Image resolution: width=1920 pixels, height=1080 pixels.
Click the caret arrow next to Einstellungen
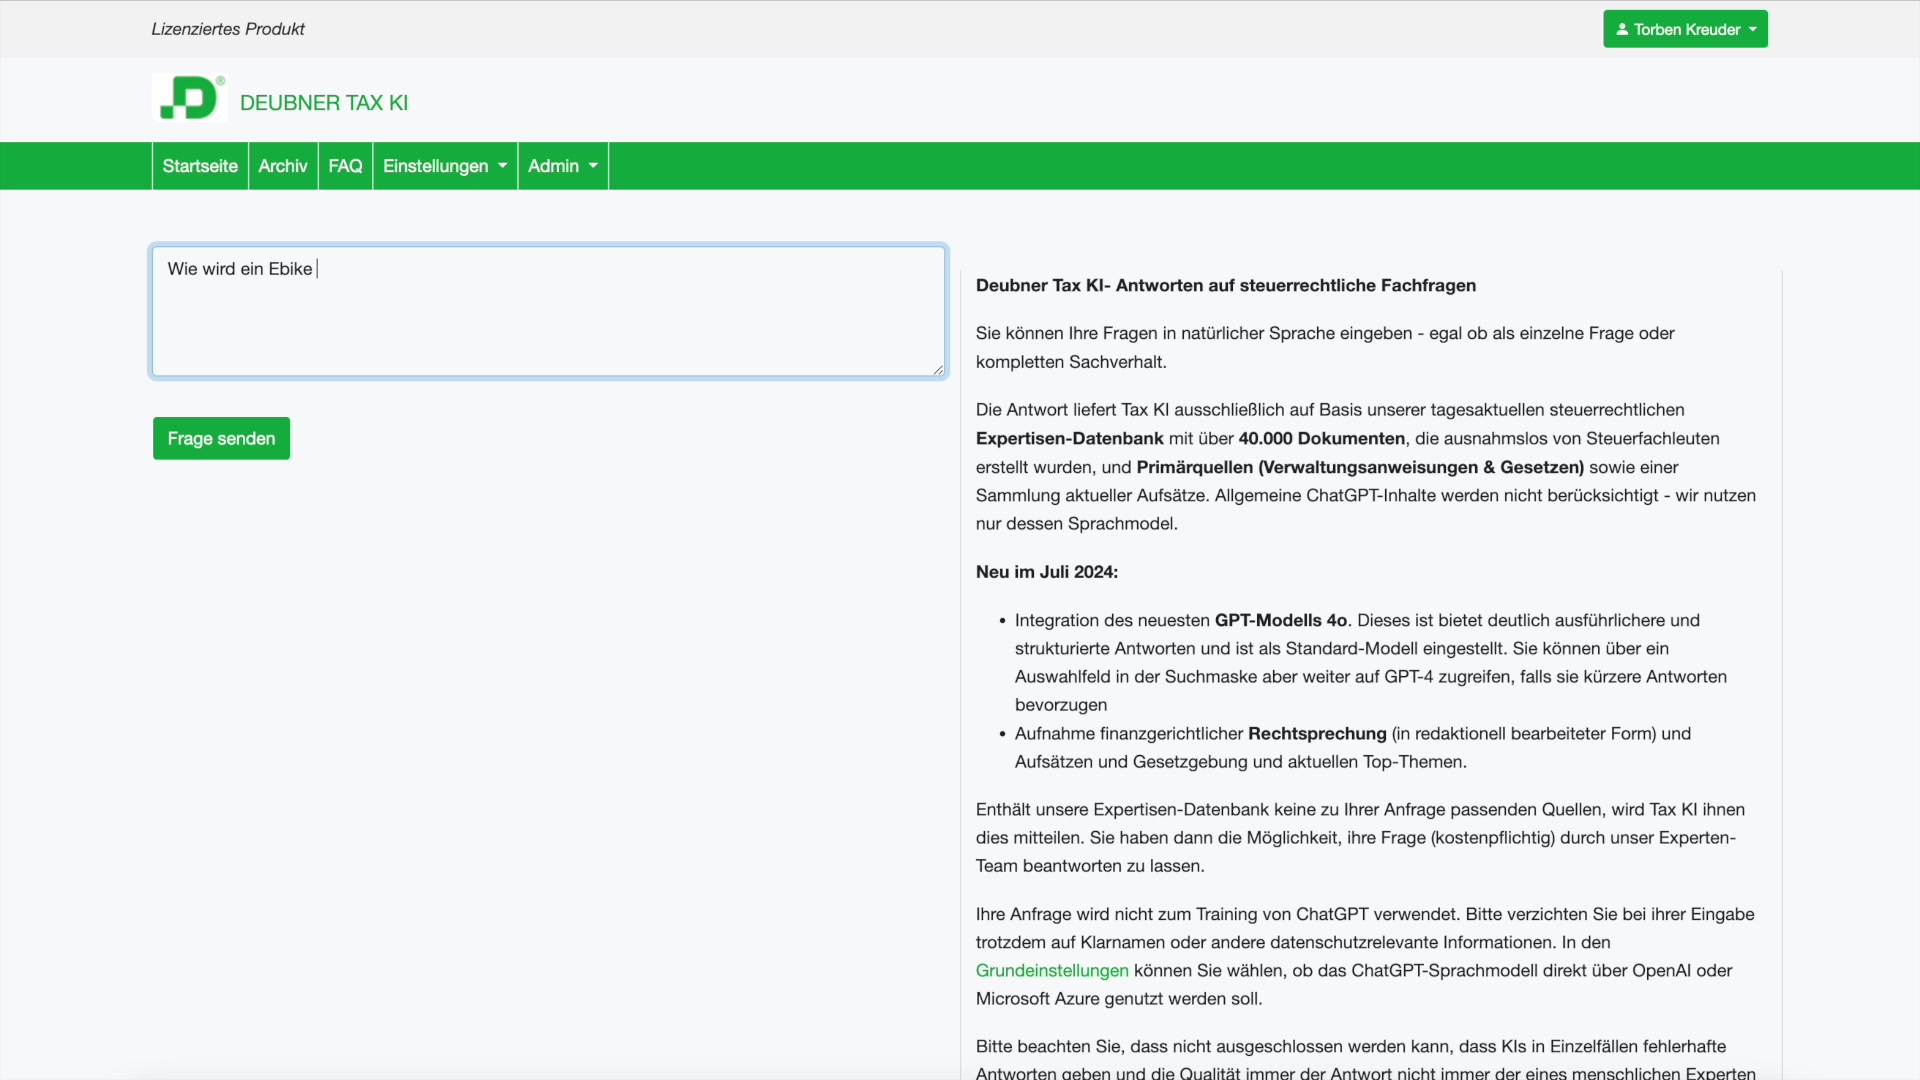tap(502, 166)
